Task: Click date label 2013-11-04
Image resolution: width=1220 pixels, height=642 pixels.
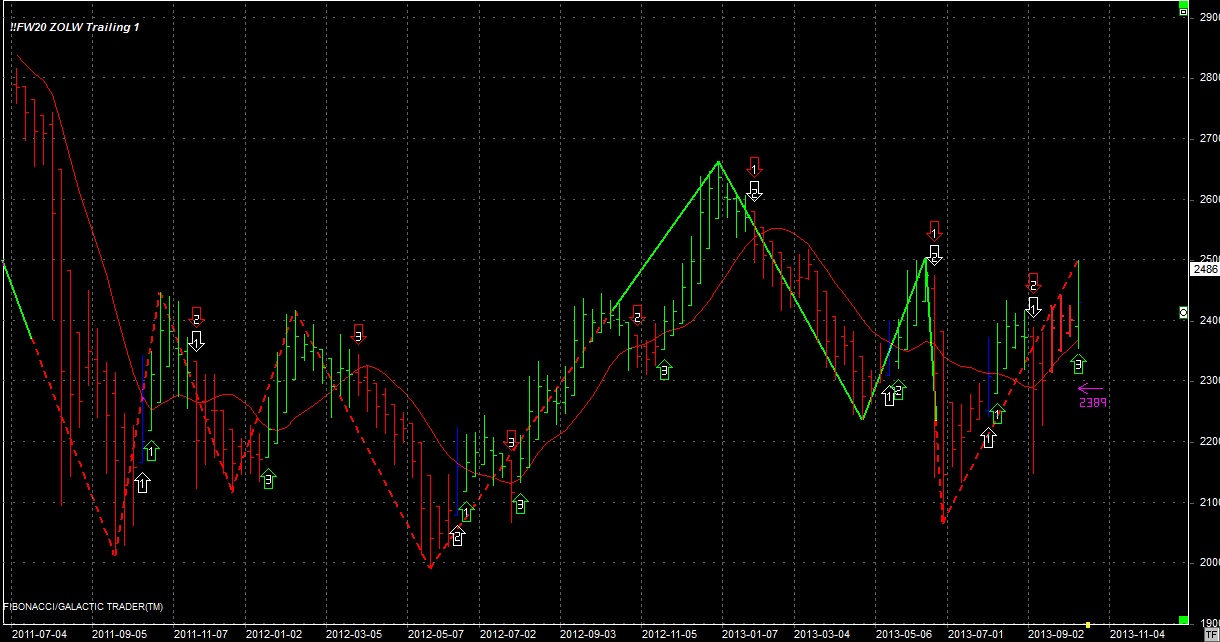Action: [x=1138, y=634]
